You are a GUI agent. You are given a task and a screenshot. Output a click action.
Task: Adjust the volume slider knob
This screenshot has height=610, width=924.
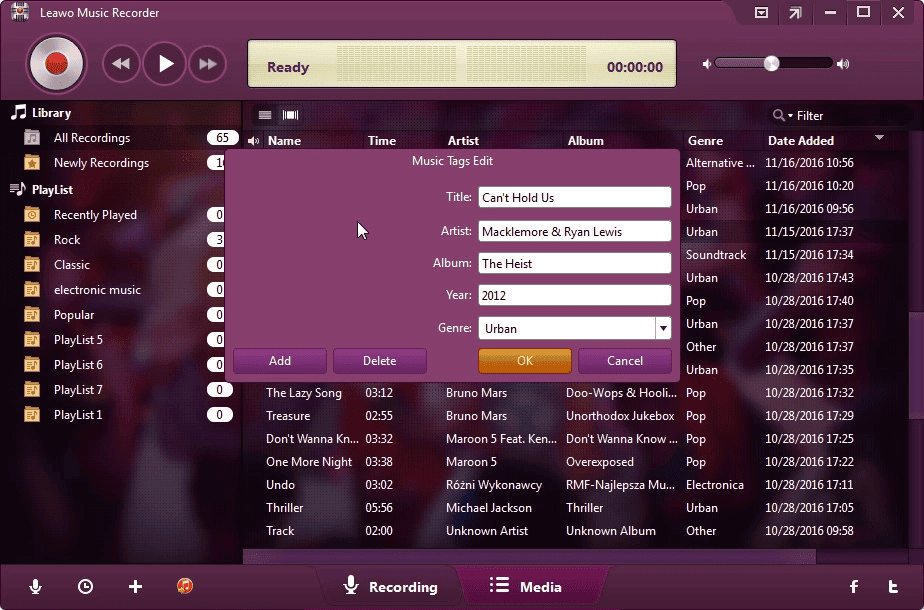click(771, 64)
